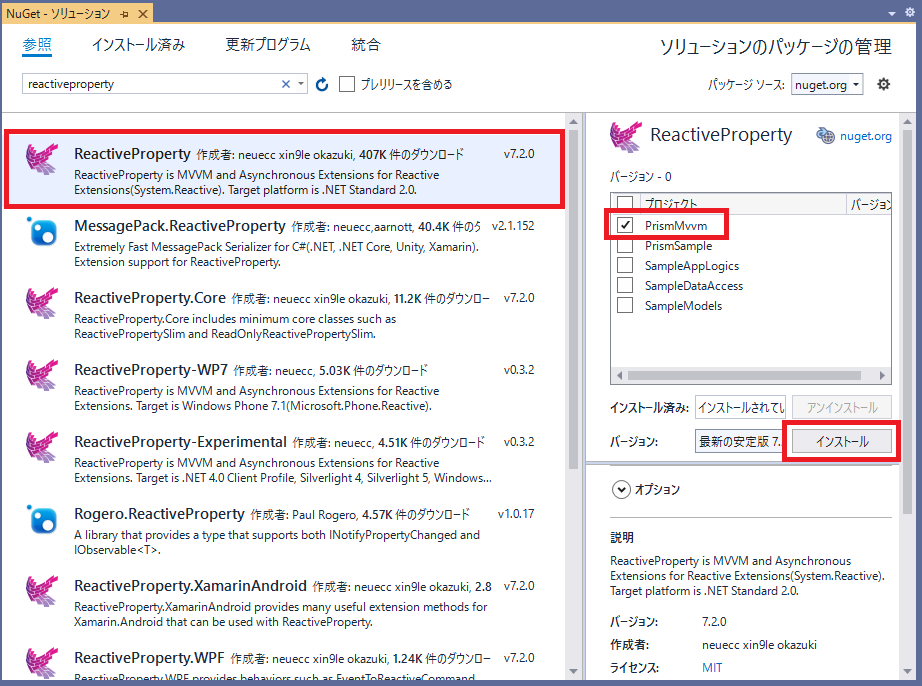Click the details pane vertical scrollbar thumb

pyautogui.click(x=907, y=323)
